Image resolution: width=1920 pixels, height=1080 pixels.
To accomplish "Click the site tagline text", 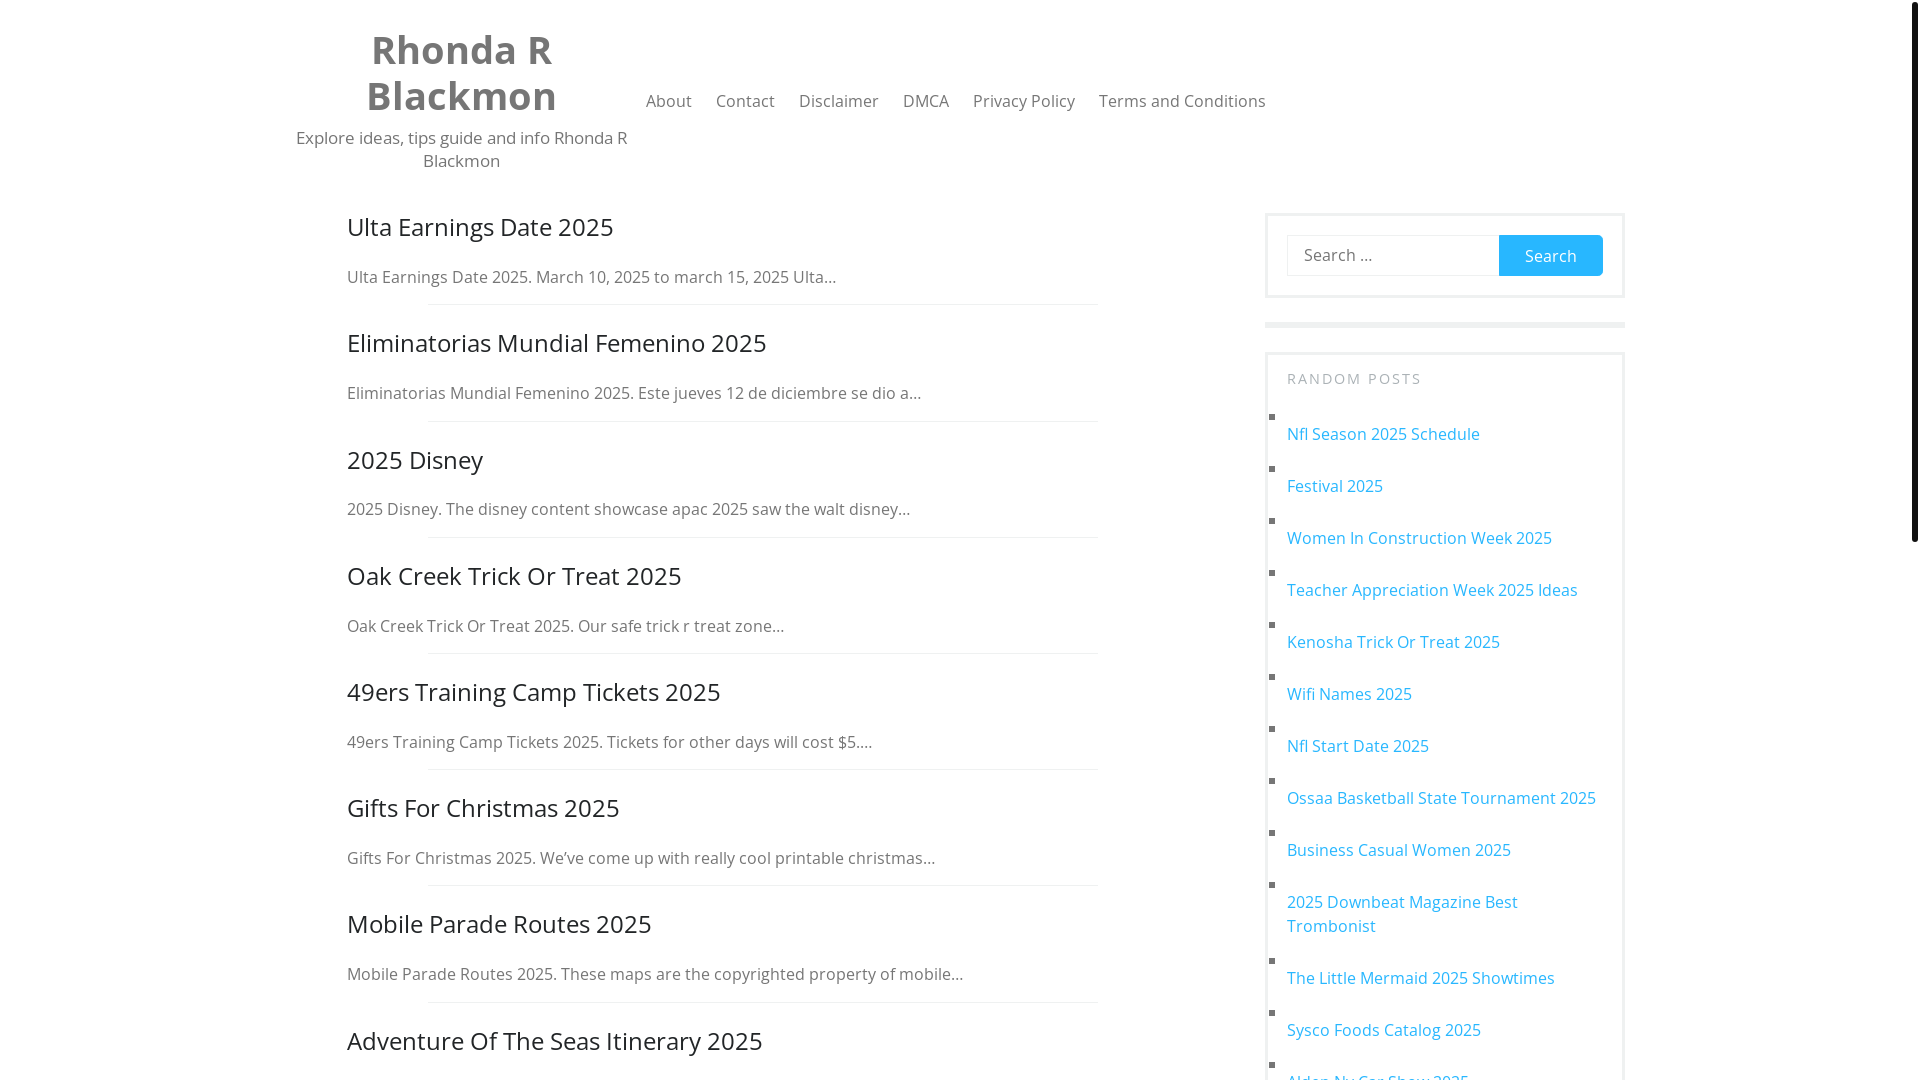I will pyautogui.click(x=461, y=149).
